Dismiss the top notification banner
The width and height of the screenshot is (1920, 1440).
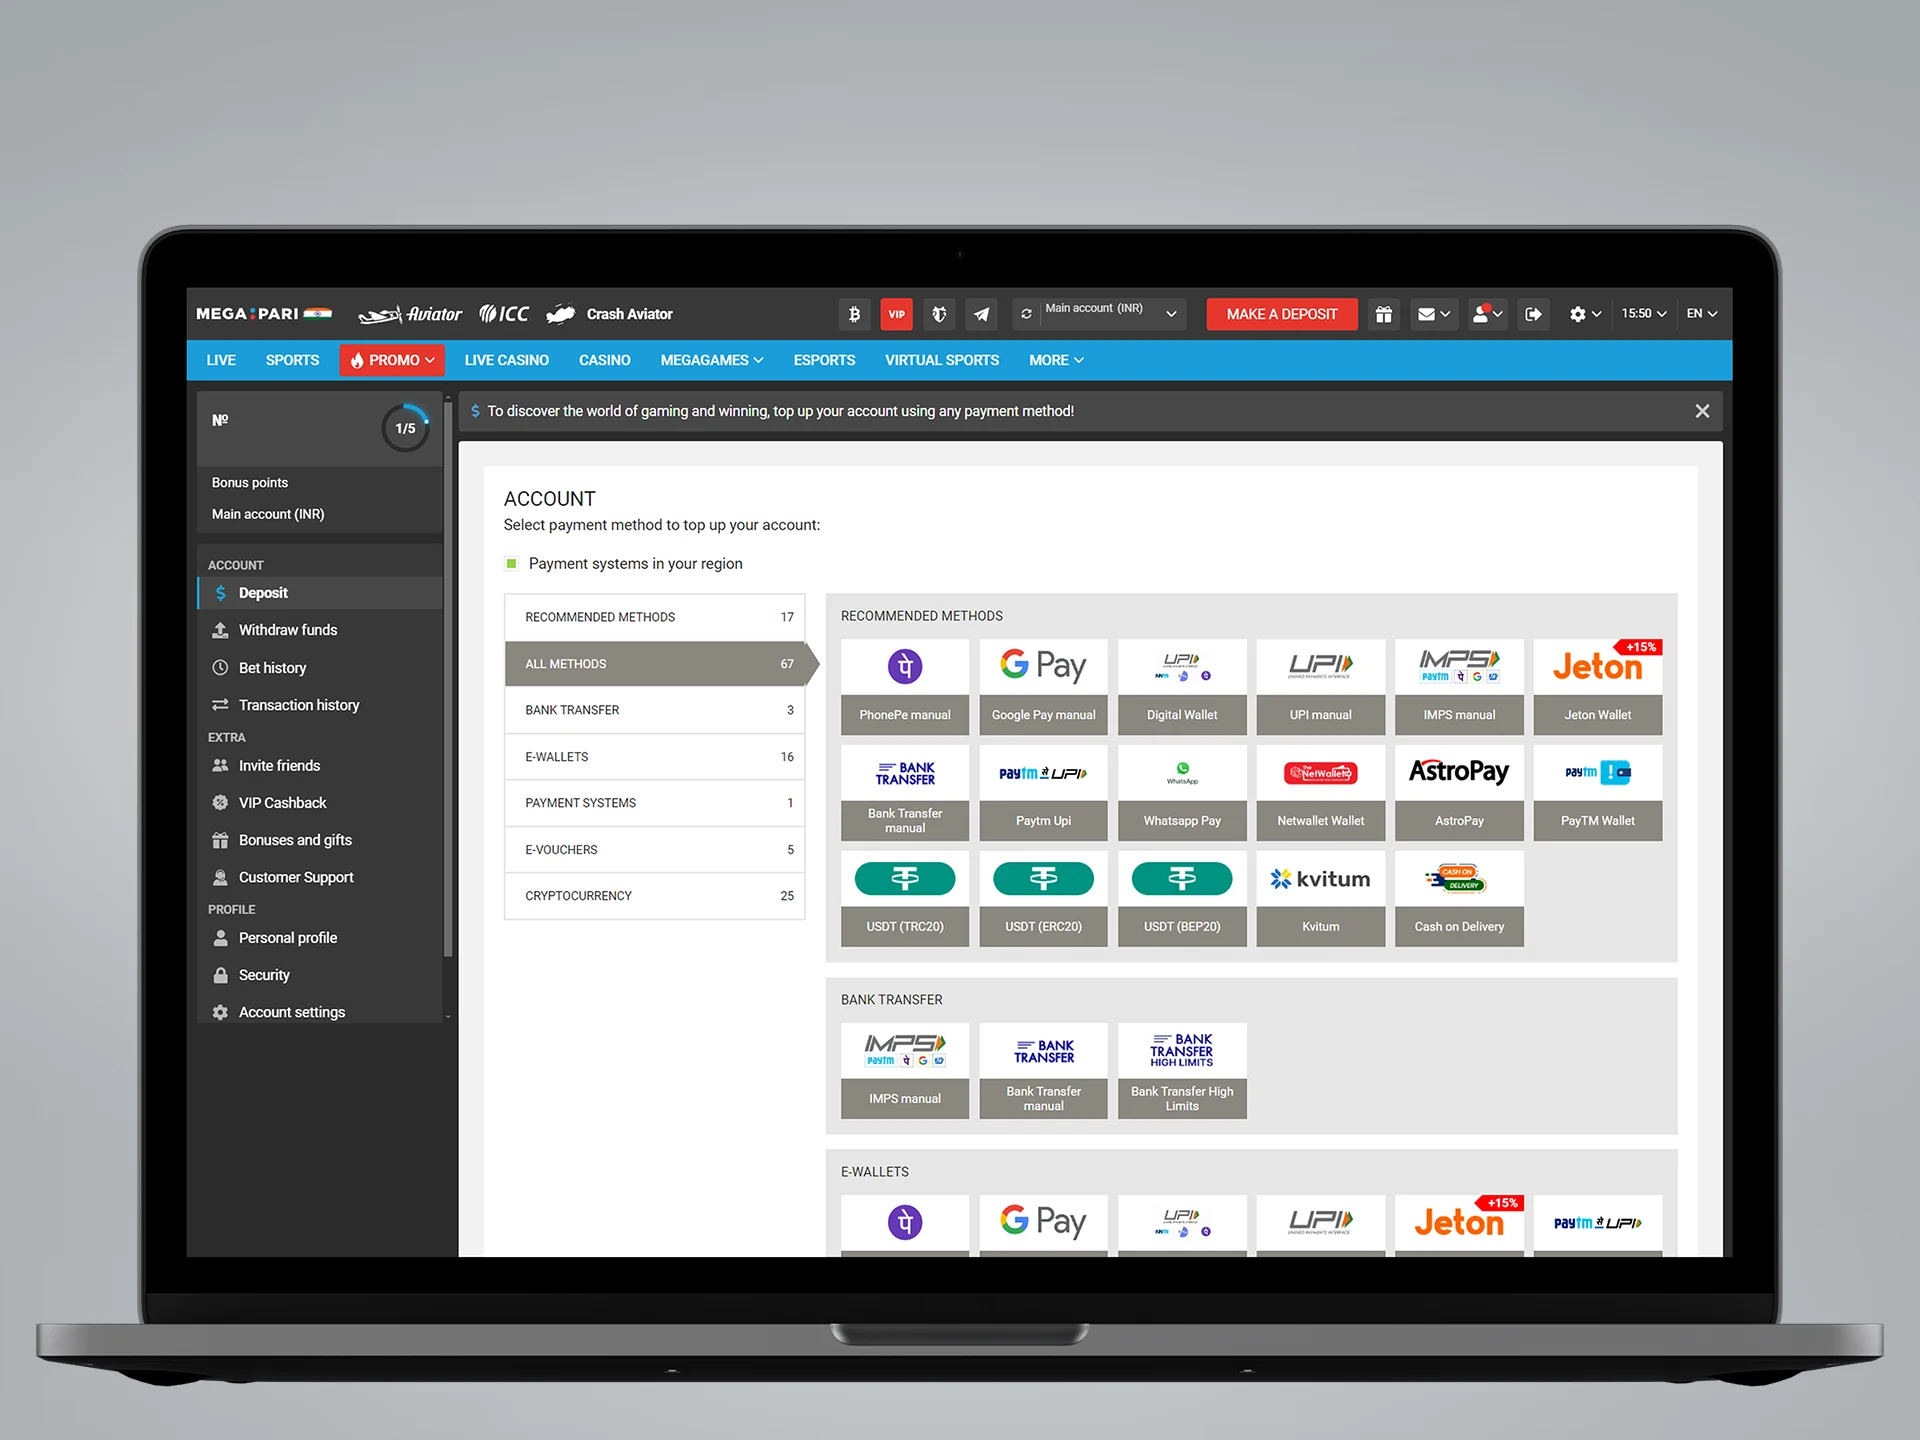click(x=1702, y=410)
